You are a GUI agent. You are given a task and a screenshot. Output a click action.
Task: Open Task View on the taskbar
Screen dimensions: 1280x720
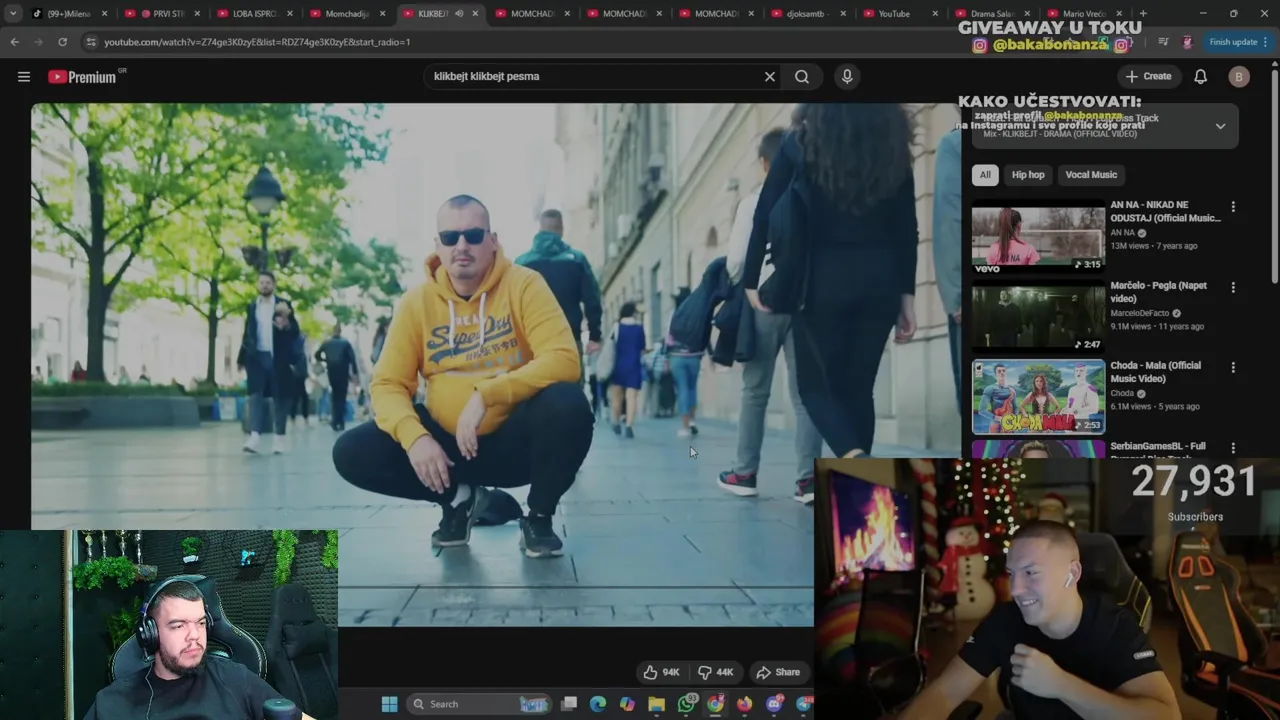pyautogui.click(x=569, y=704)
